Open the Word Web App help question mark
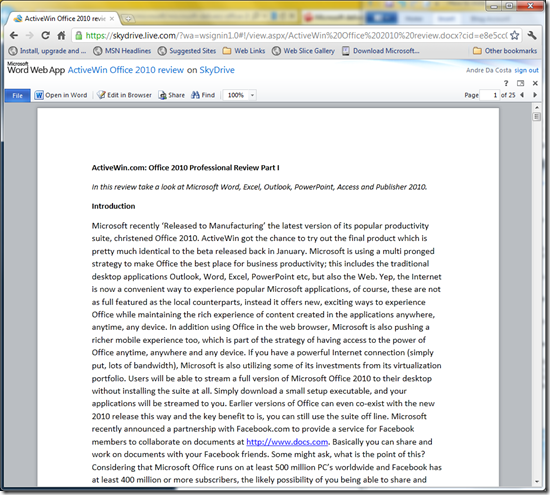The image size is (550, 495). click(506, 83)
